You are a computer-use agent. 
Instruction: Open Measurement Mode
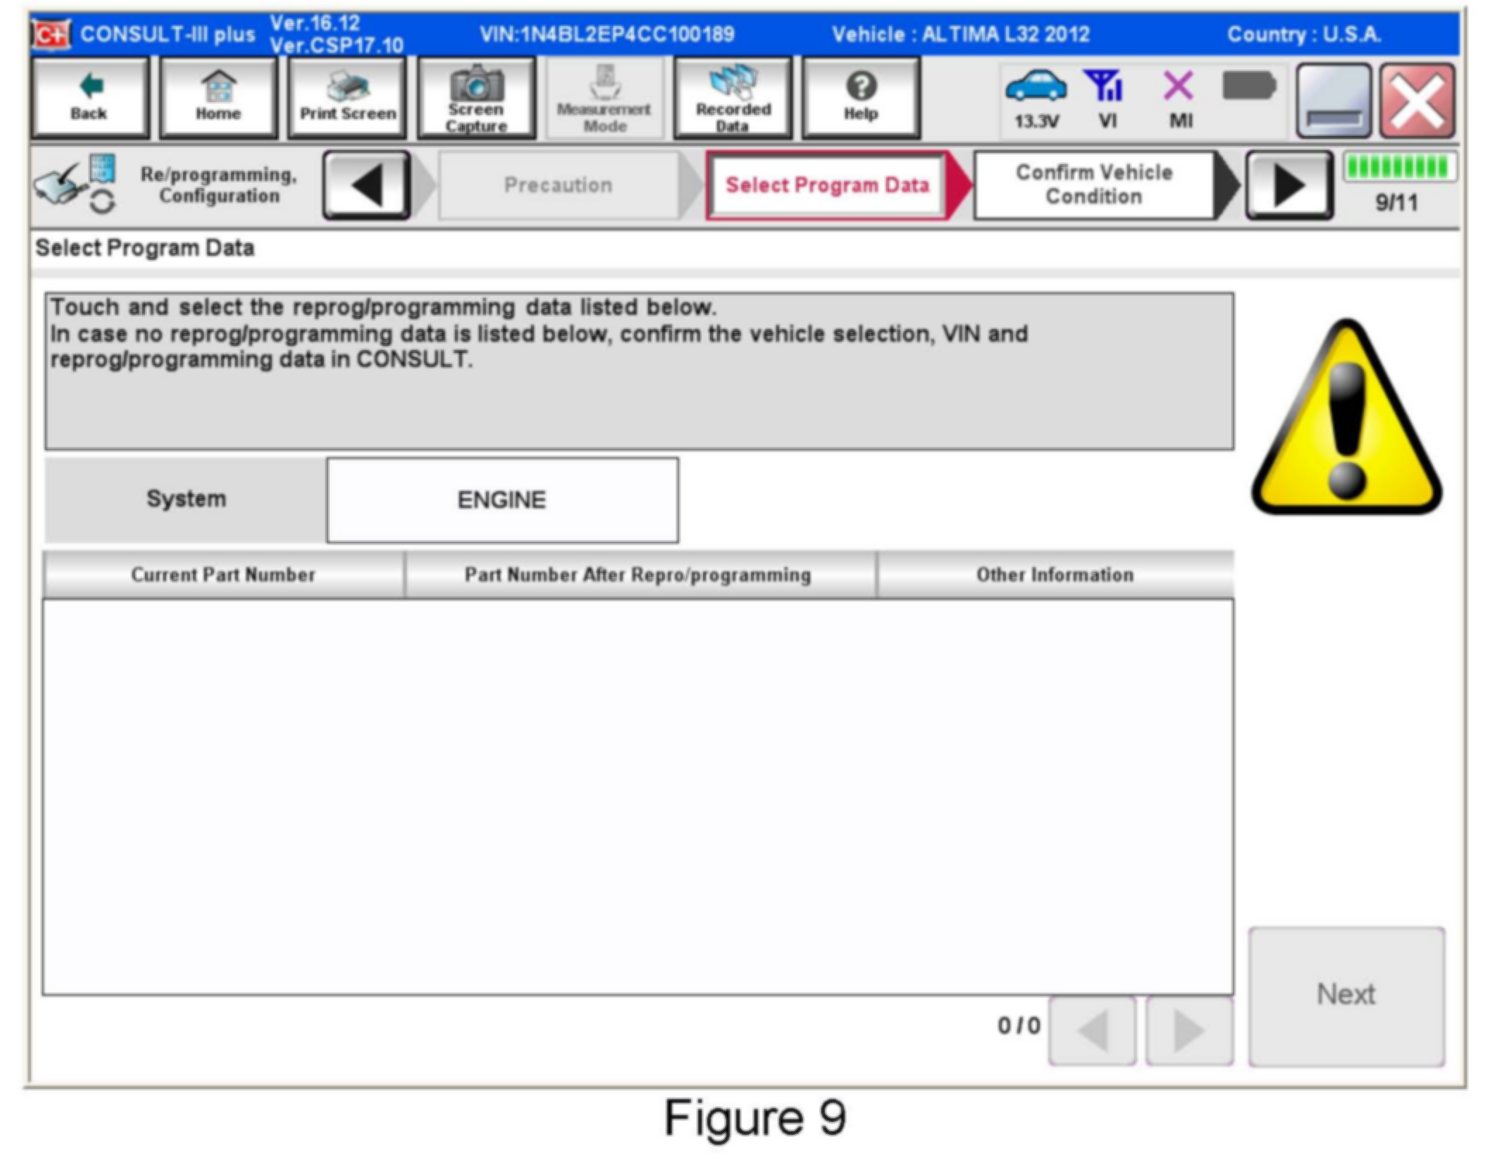(604, 98)
